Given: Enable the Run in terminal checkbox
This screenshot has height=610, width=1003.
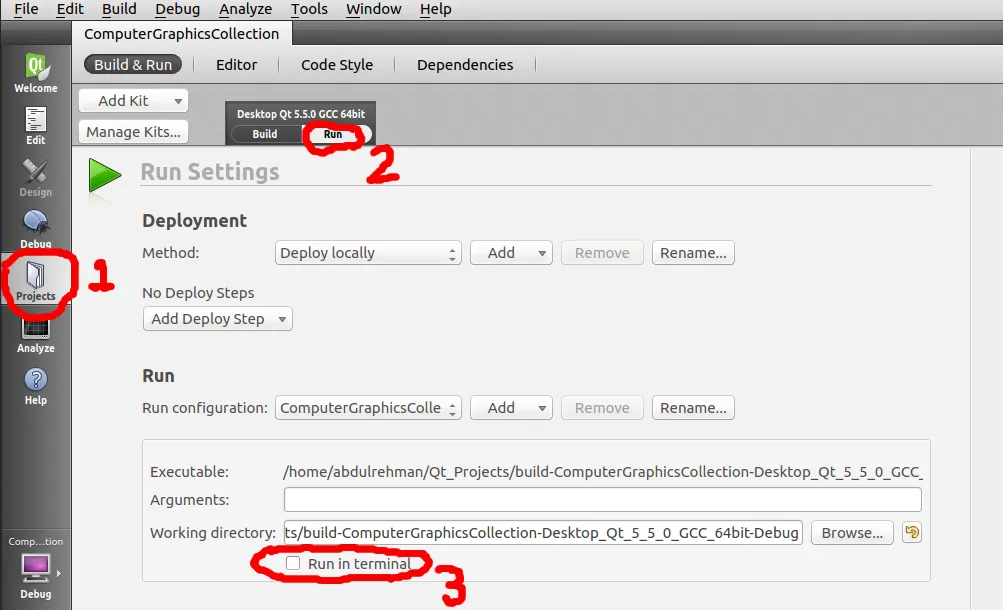Looking at the screenshot, I should (293, 563).
